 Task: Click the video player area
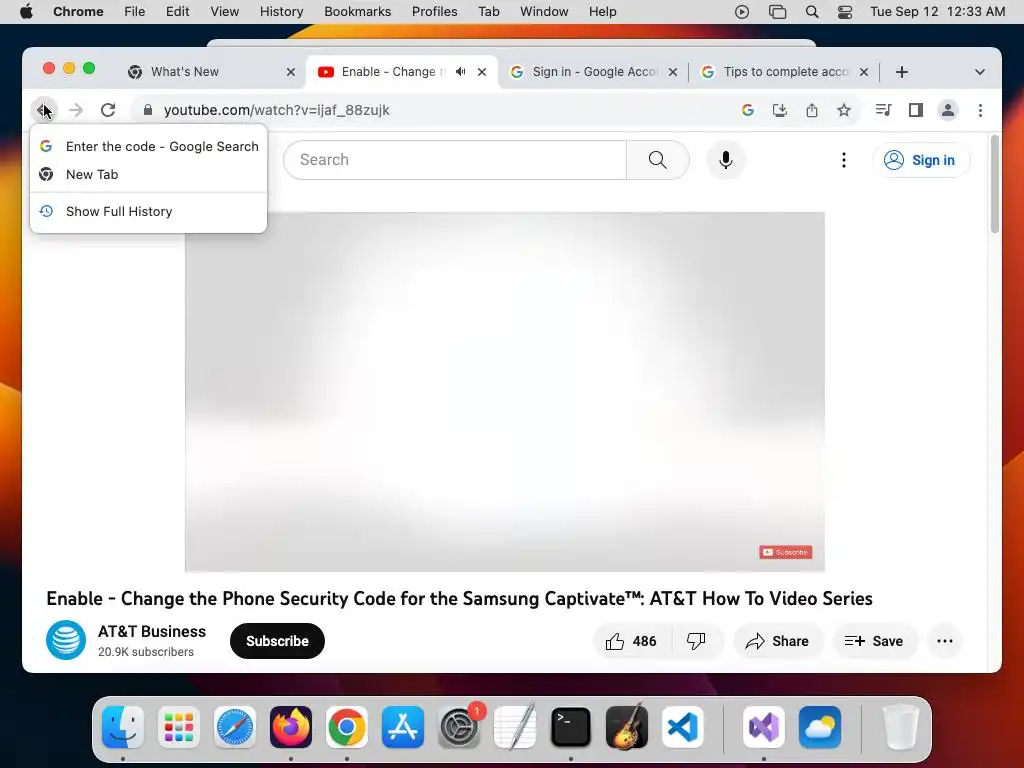pos(505,392)
